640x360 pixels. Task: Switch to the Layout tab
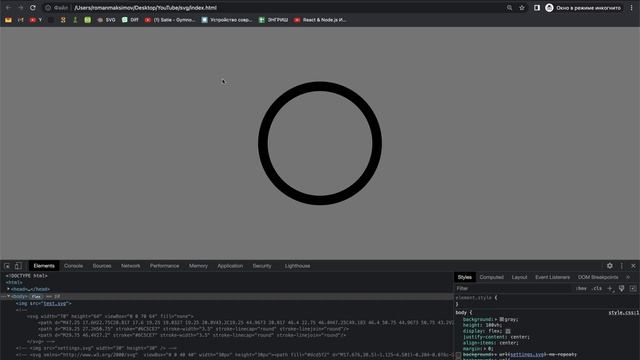(520, 277)
